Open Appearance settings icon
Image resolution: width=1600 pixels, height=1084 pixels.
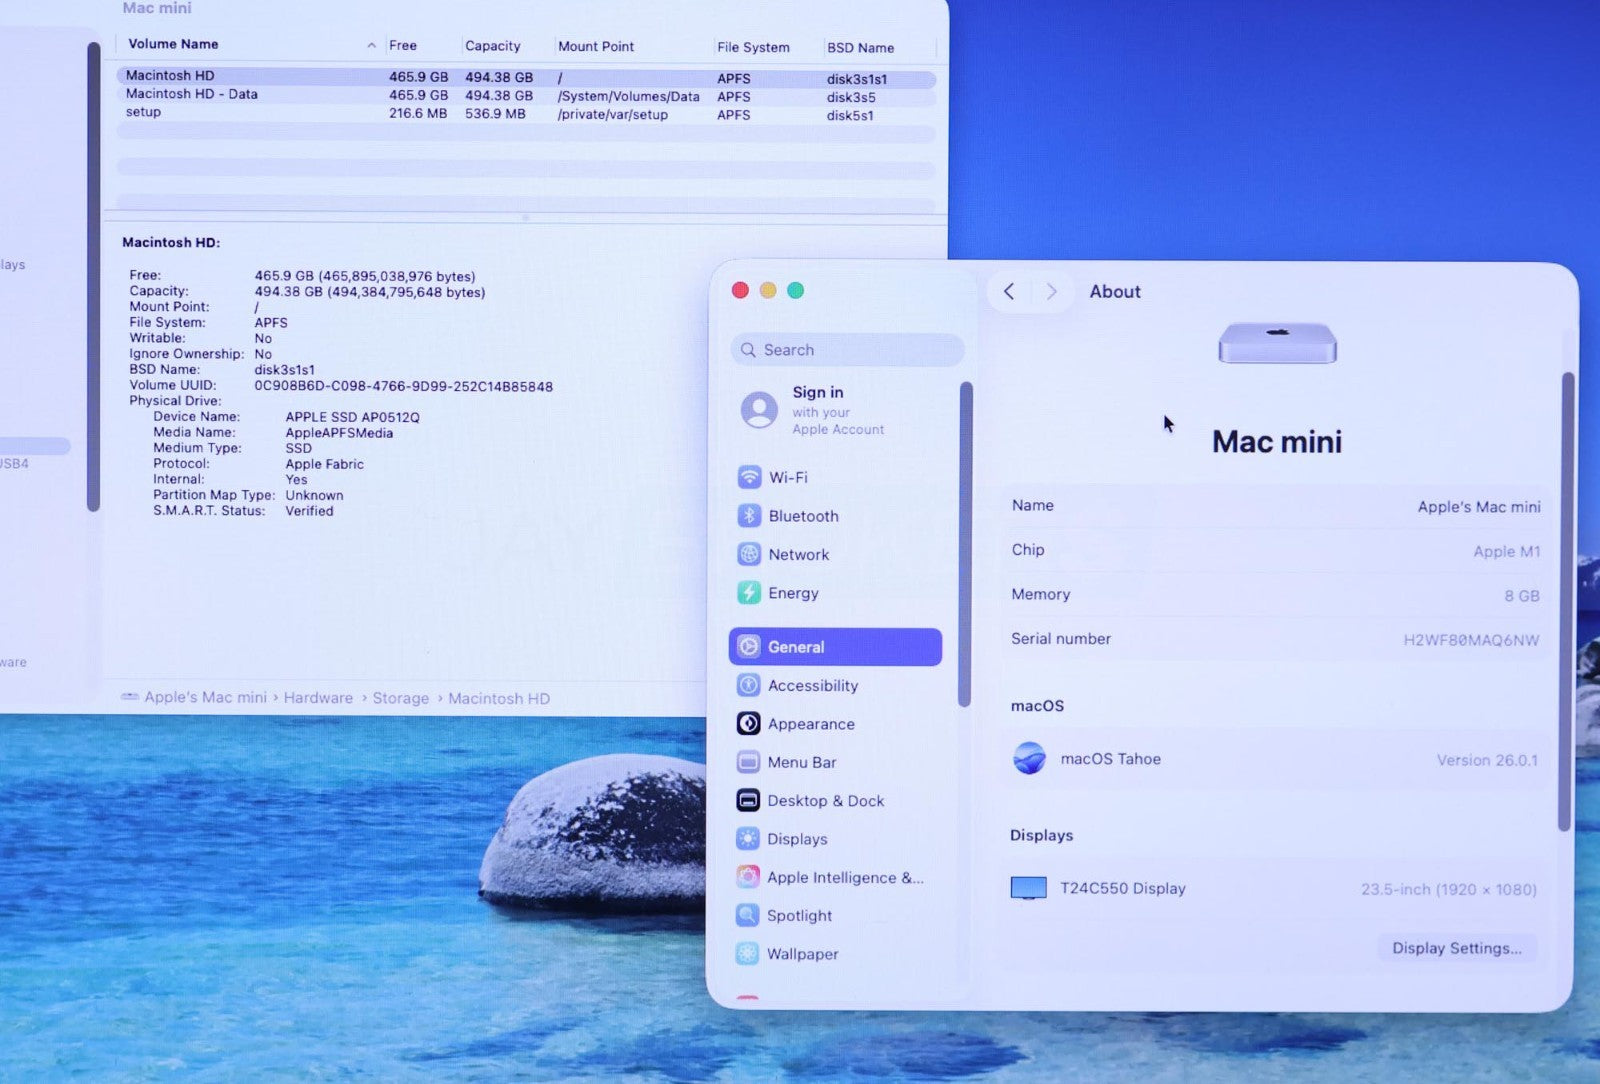(748, 724)
